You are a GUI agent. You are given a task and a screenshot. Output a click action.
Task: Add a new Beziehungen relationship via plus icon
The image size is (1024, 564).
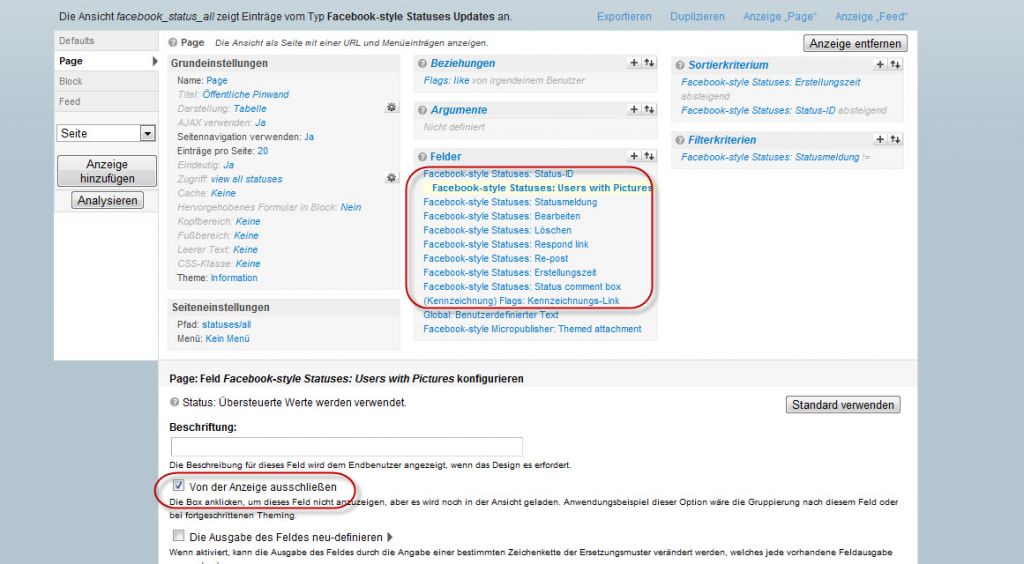click(x=634, y=62)
